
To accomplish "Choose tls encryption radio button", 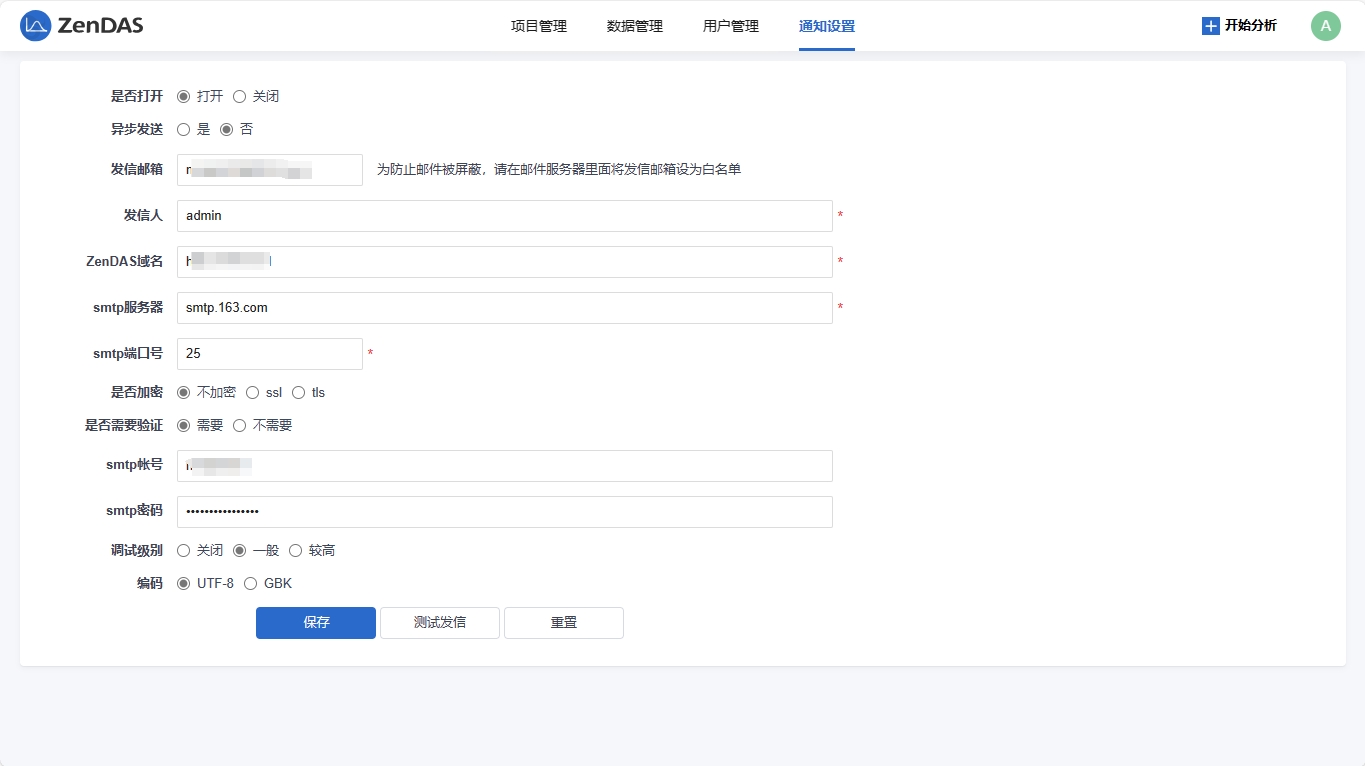I will pyautogui.click(x=299, y=393).
